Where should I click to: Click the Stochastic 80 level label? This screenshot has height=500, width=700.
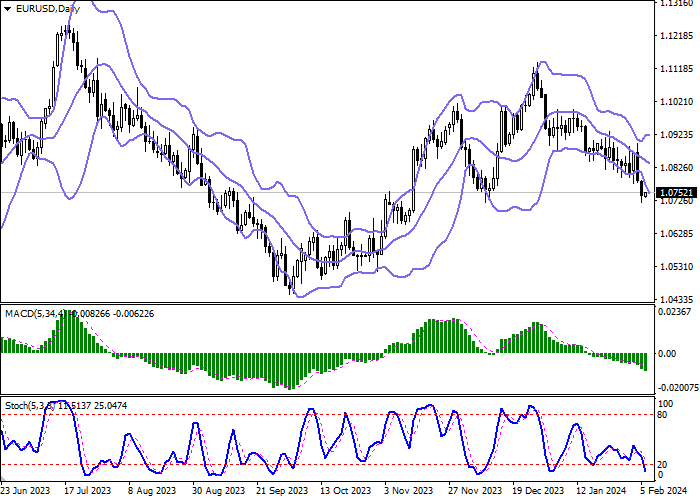pos(663,415)
